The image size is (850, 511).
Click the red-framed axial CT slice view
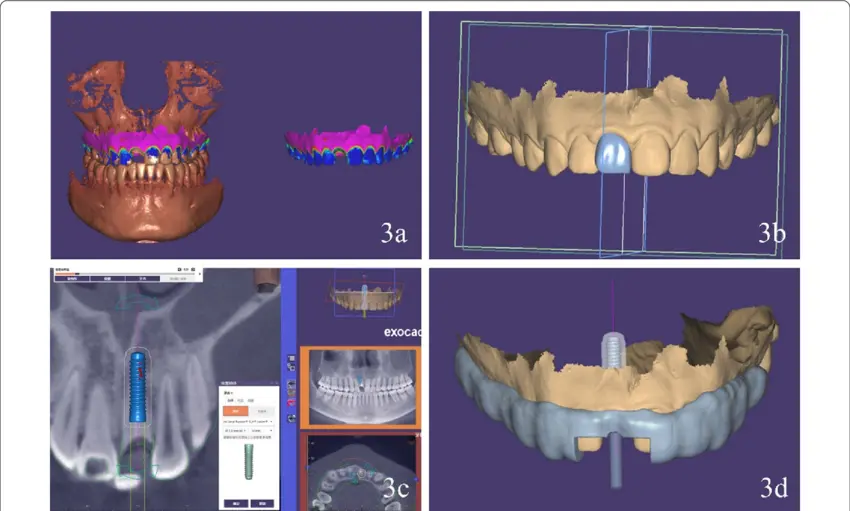coord(360,471)
